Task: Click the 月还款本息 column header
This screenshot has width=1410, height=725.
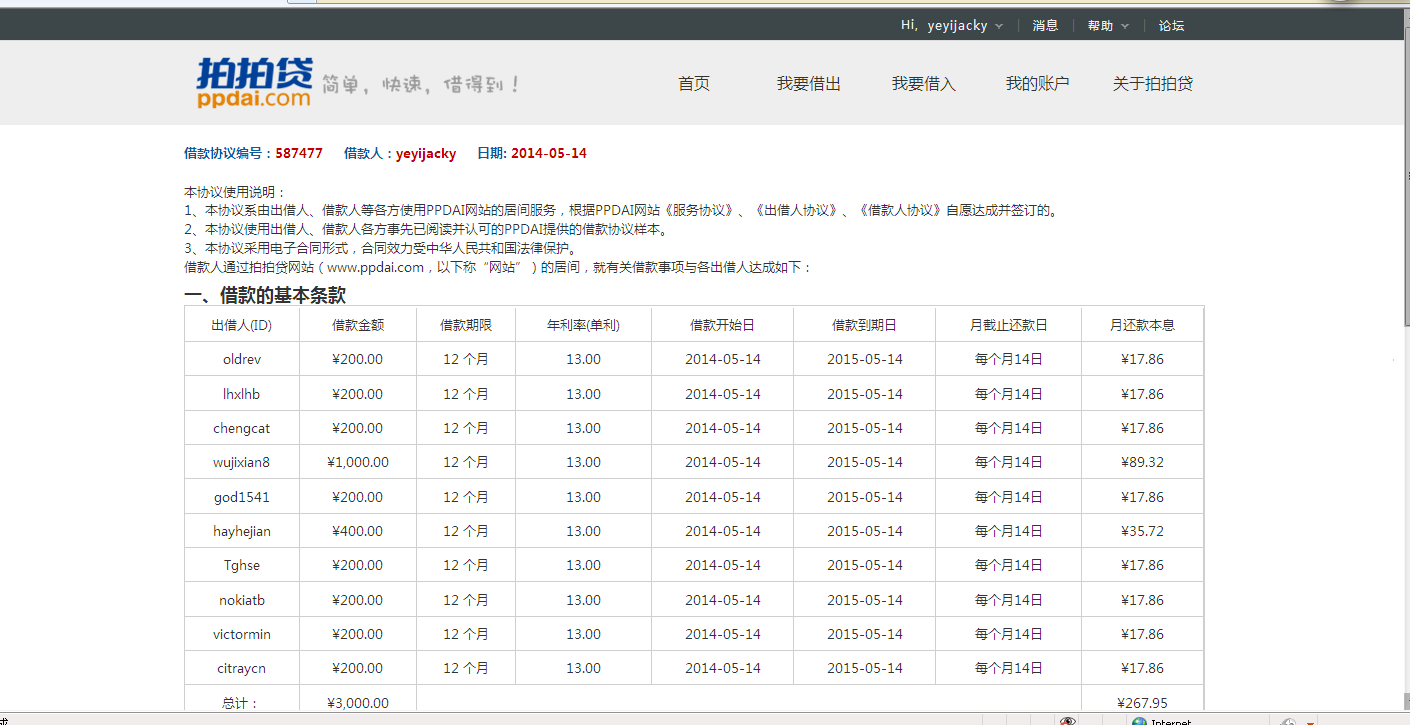Action: click(1142, 325)
